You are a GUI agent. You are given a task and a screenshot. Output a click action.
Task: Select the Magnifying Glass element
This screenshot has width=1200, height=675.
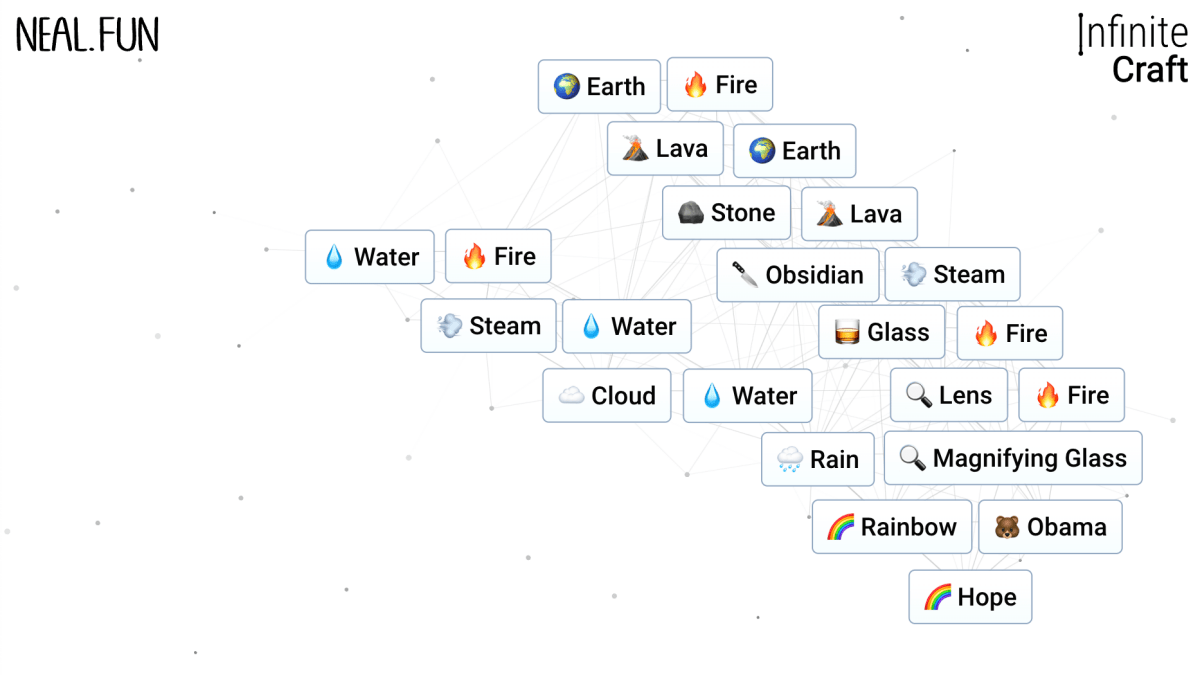point(1013,459)
